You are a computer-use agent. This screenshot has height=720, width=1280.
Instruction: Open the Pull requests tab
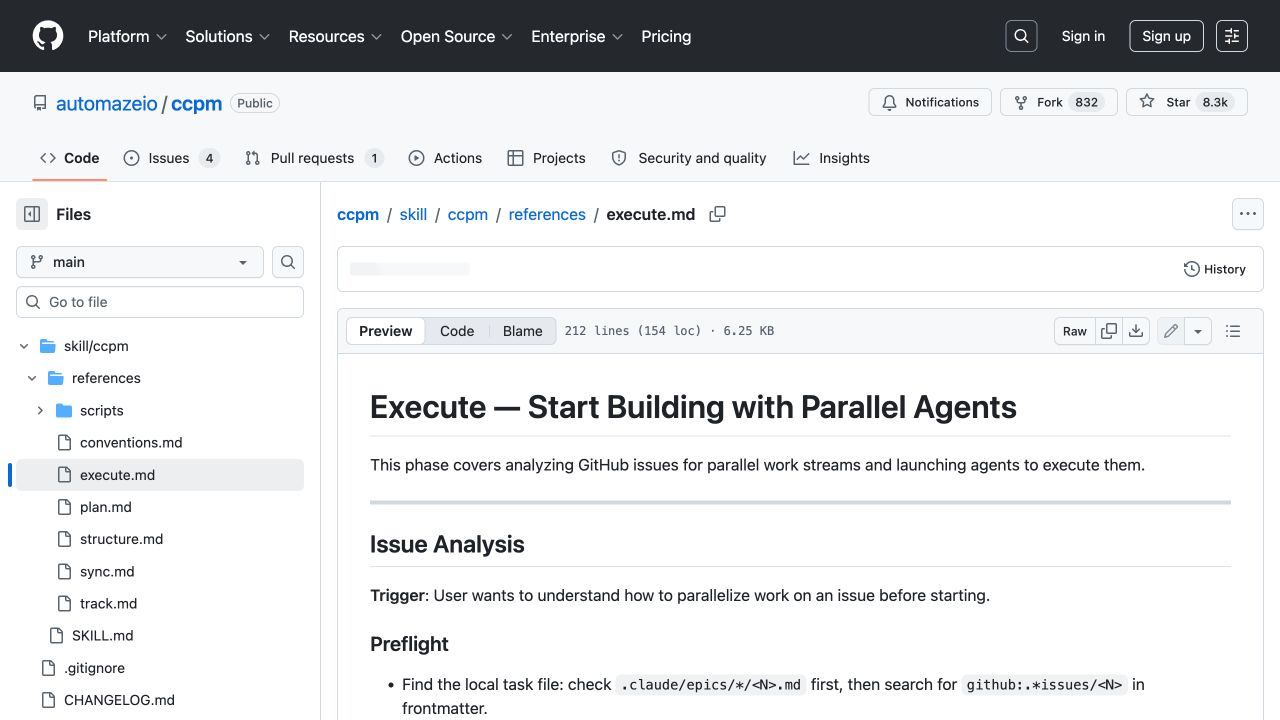click(x=314, y=158)
